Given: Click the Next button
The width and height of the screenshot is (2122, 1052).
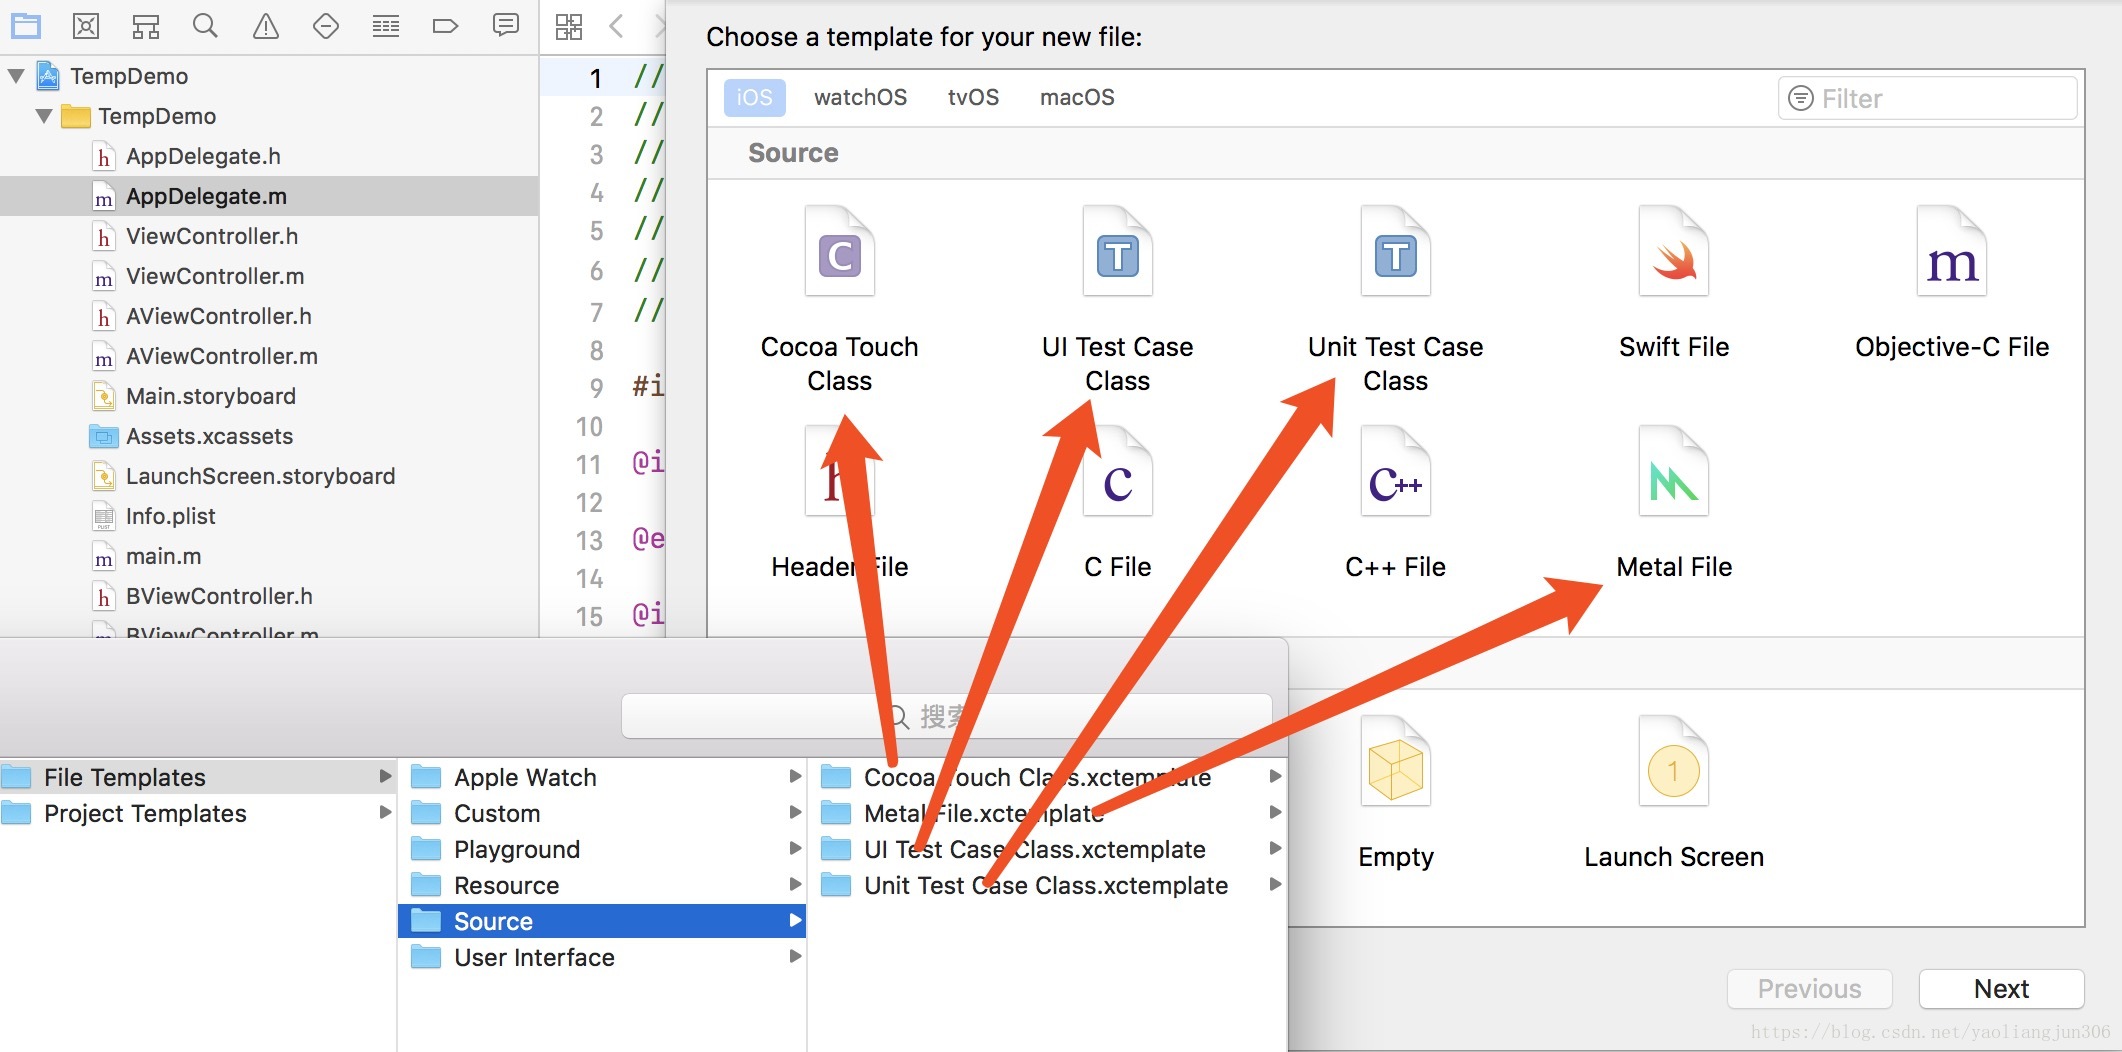Looking at the screenshot, I should pos(2001,989).
